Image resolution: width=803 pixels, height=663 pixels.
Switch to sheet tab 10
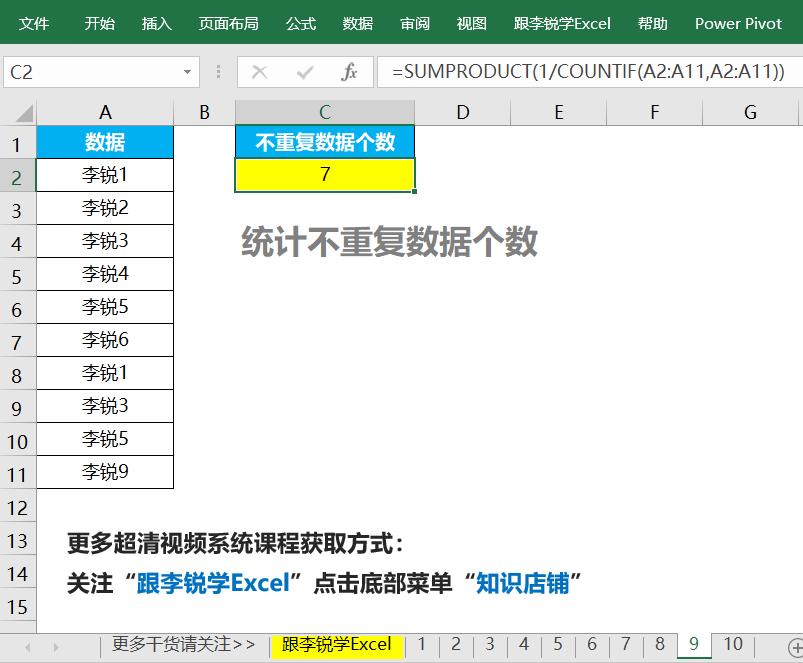pos(732,645)
